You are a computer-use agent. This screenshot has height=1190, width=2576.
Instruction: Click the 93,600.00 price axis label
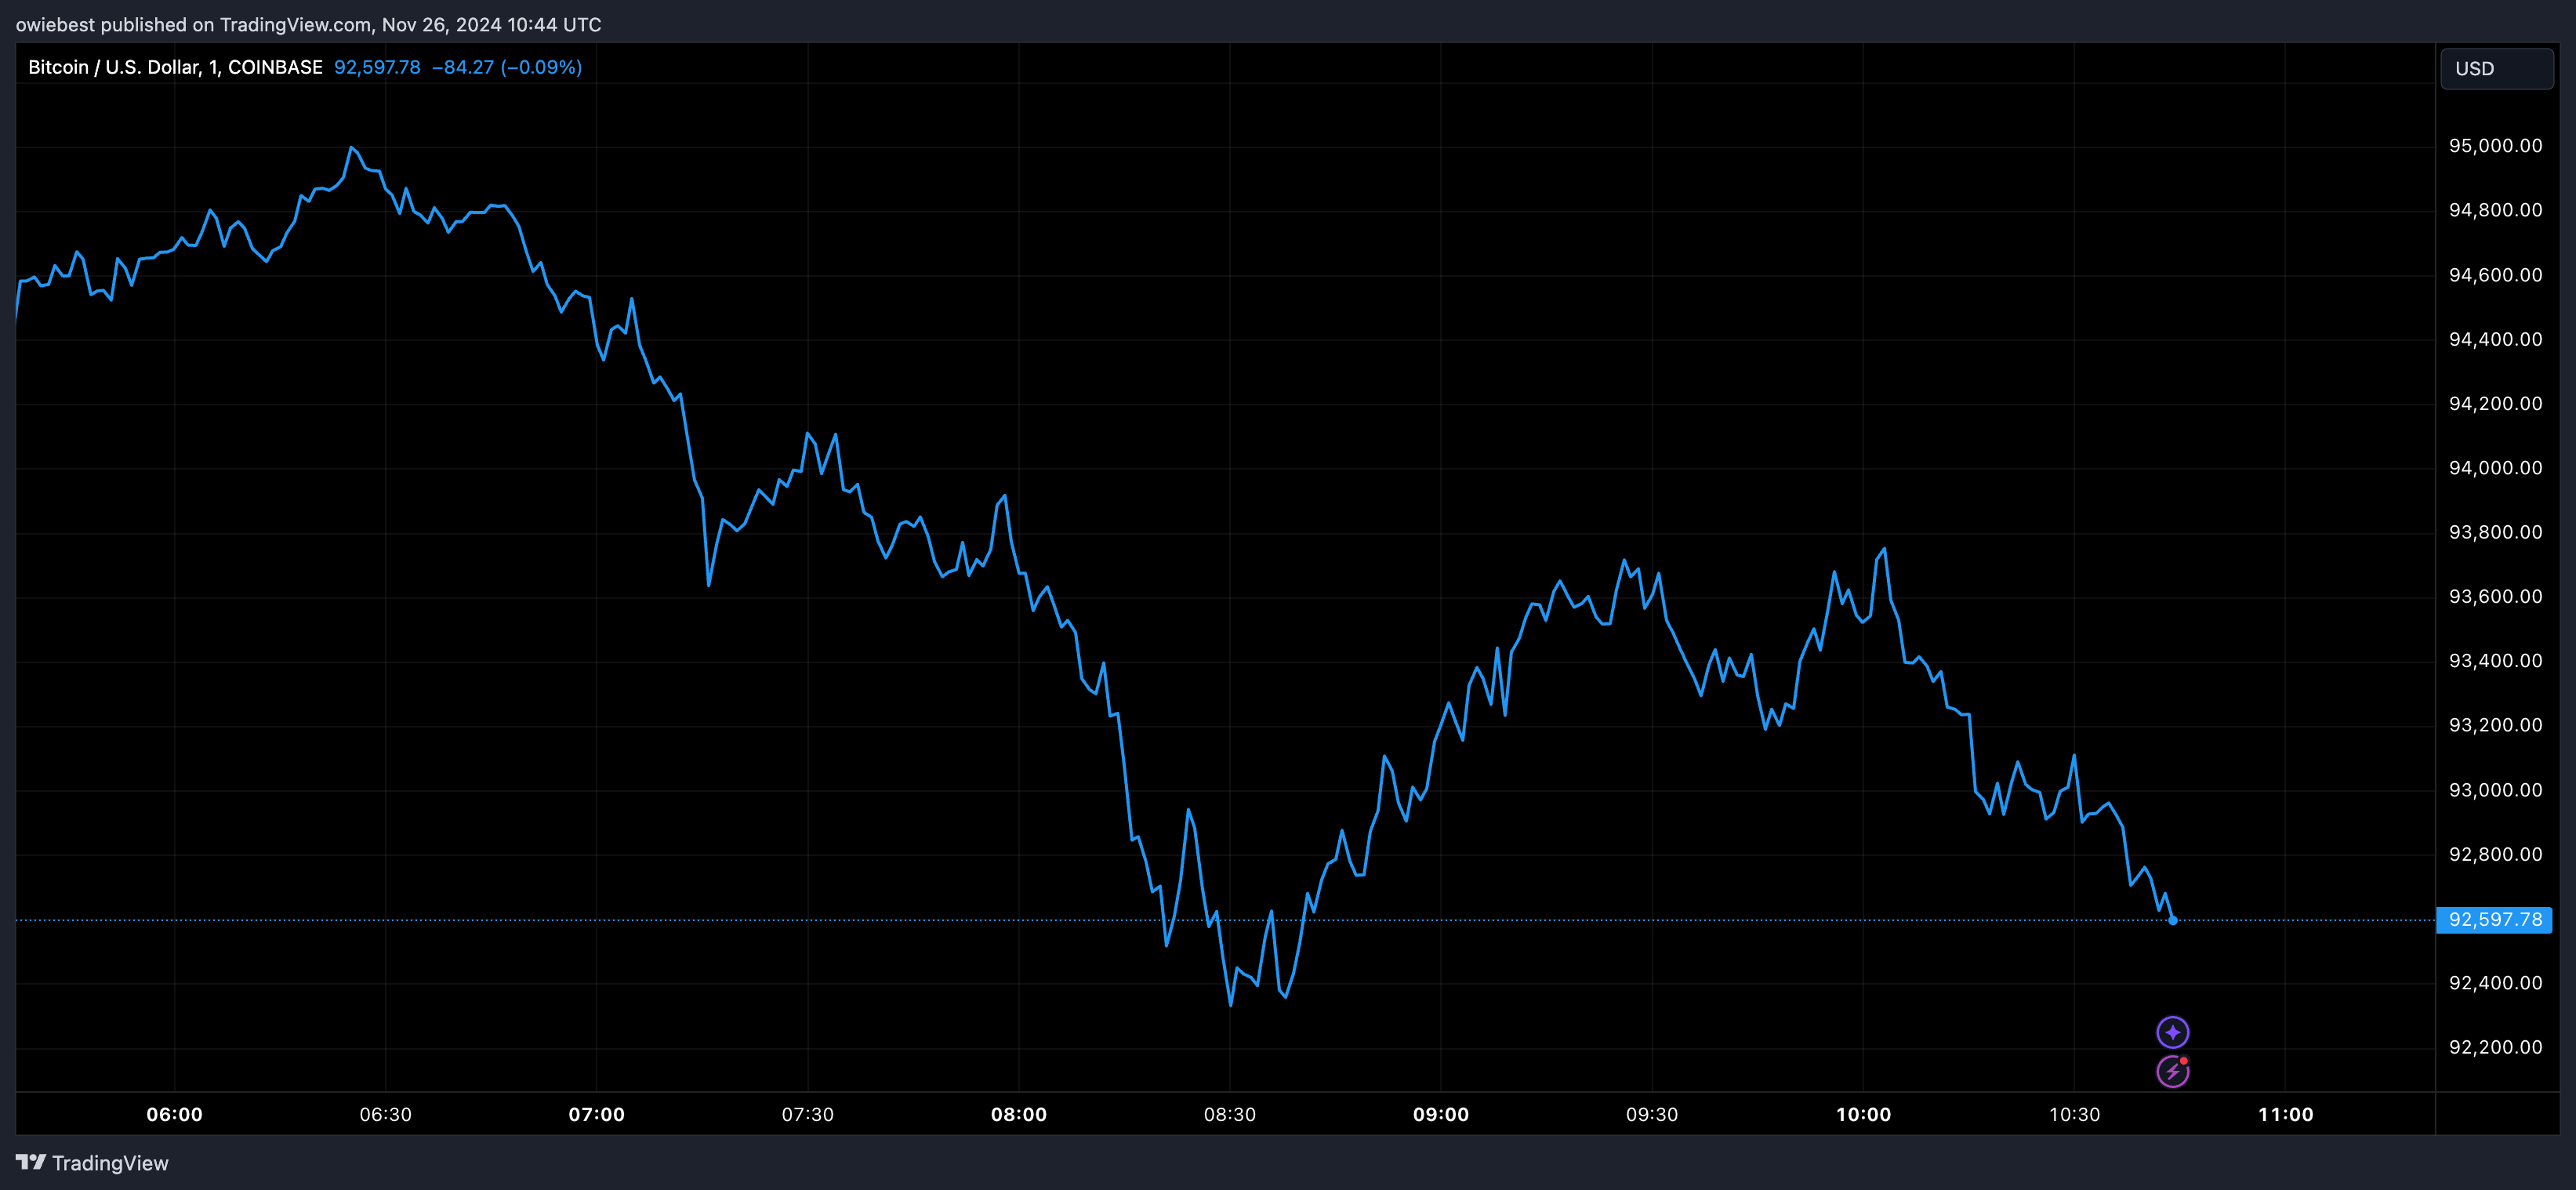coord(2495,596)
